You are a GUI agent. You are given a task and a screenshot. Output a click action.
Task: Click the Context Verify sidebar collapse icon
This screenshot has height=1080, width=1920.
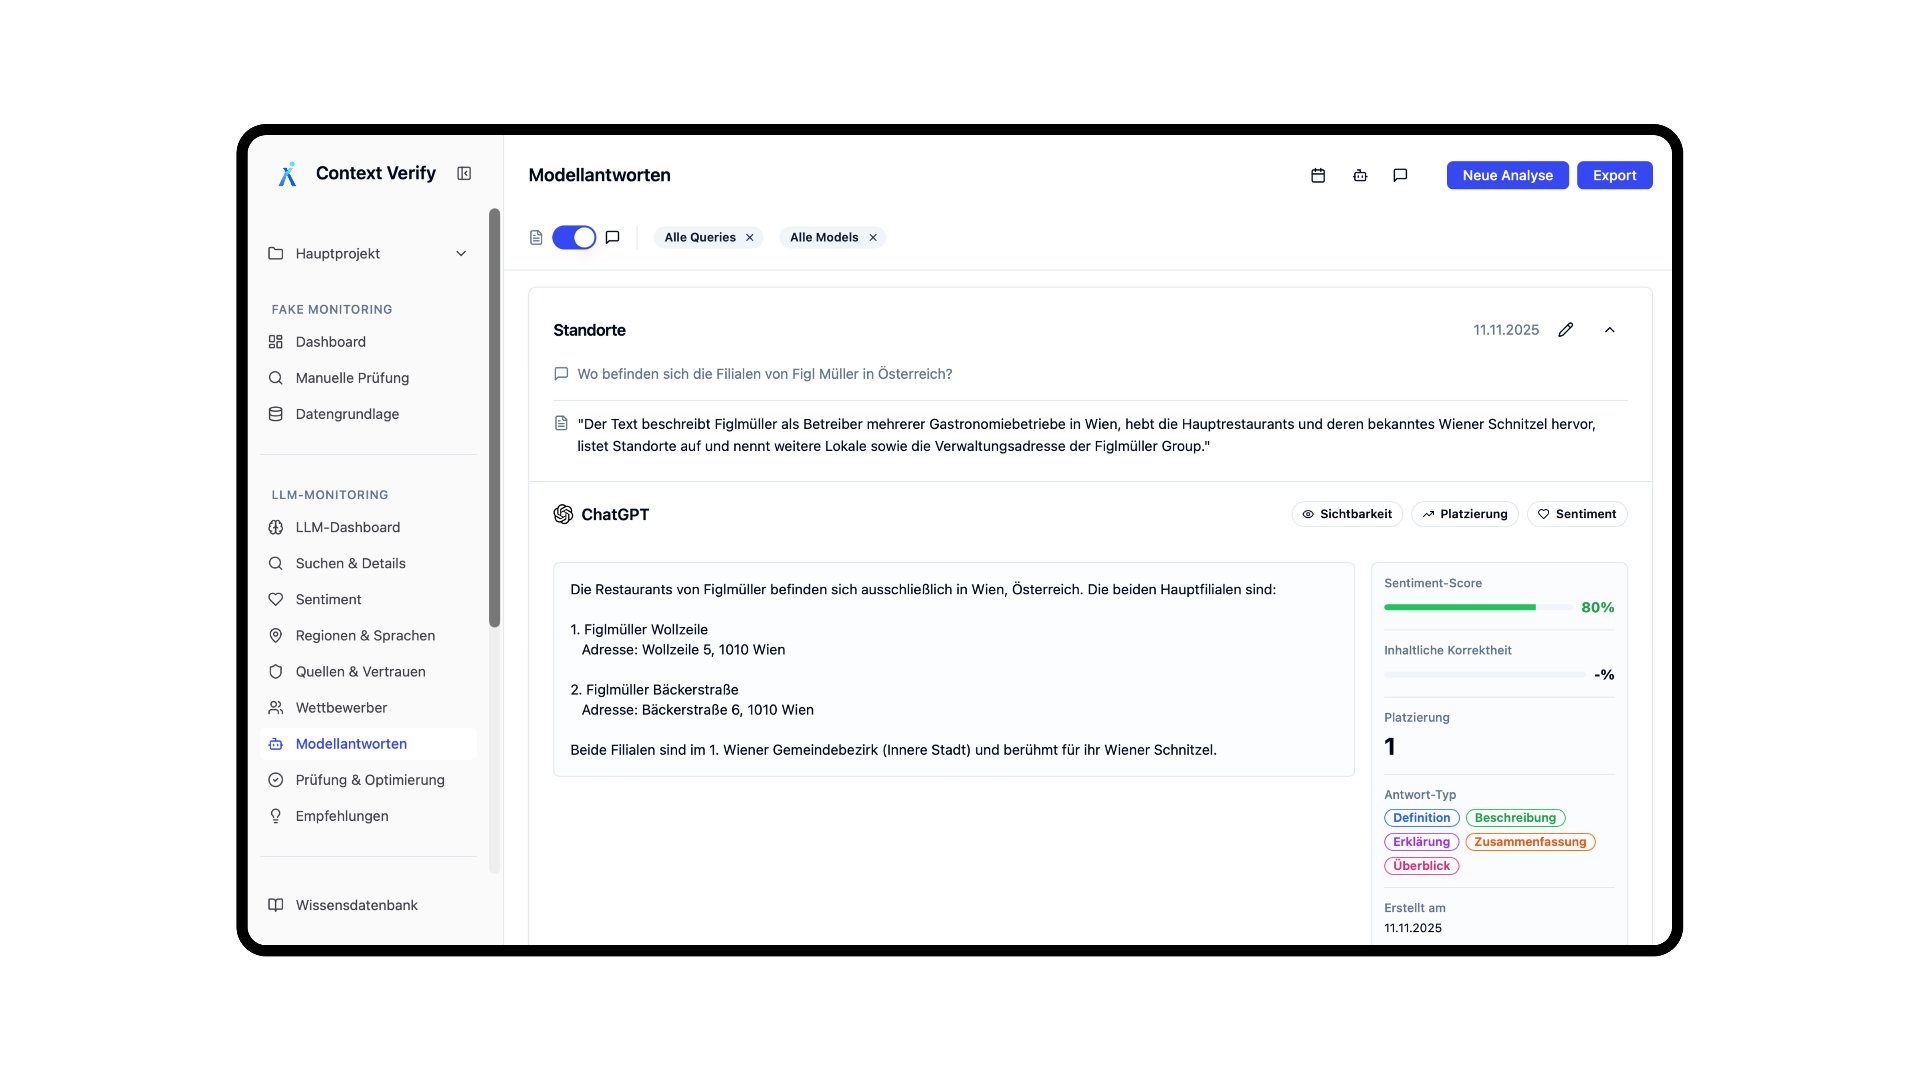tap(464, 173)
